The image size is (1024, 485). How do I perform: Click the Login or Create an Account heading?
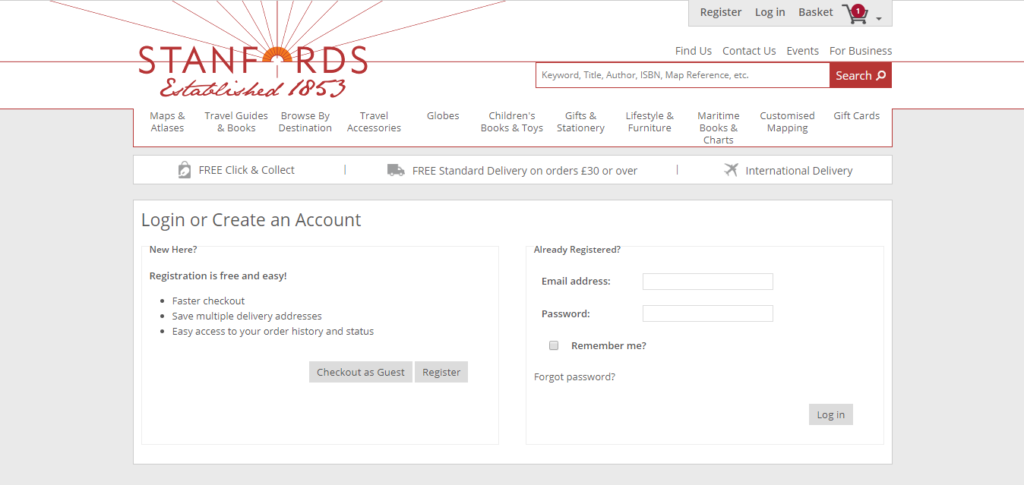coord(251,220)
